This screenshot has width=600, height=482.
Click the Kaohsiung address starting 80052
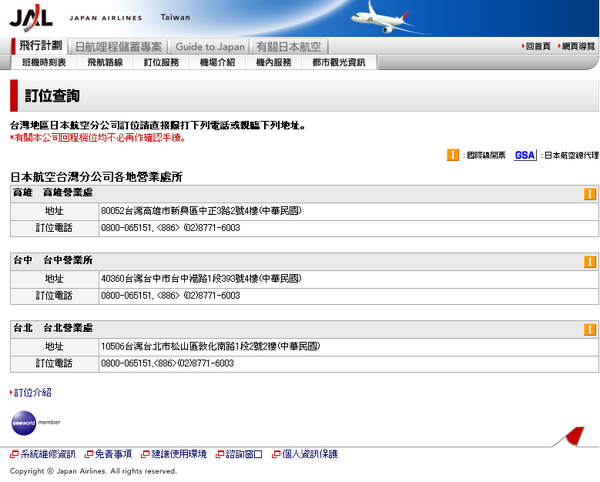tap(201, 211)
